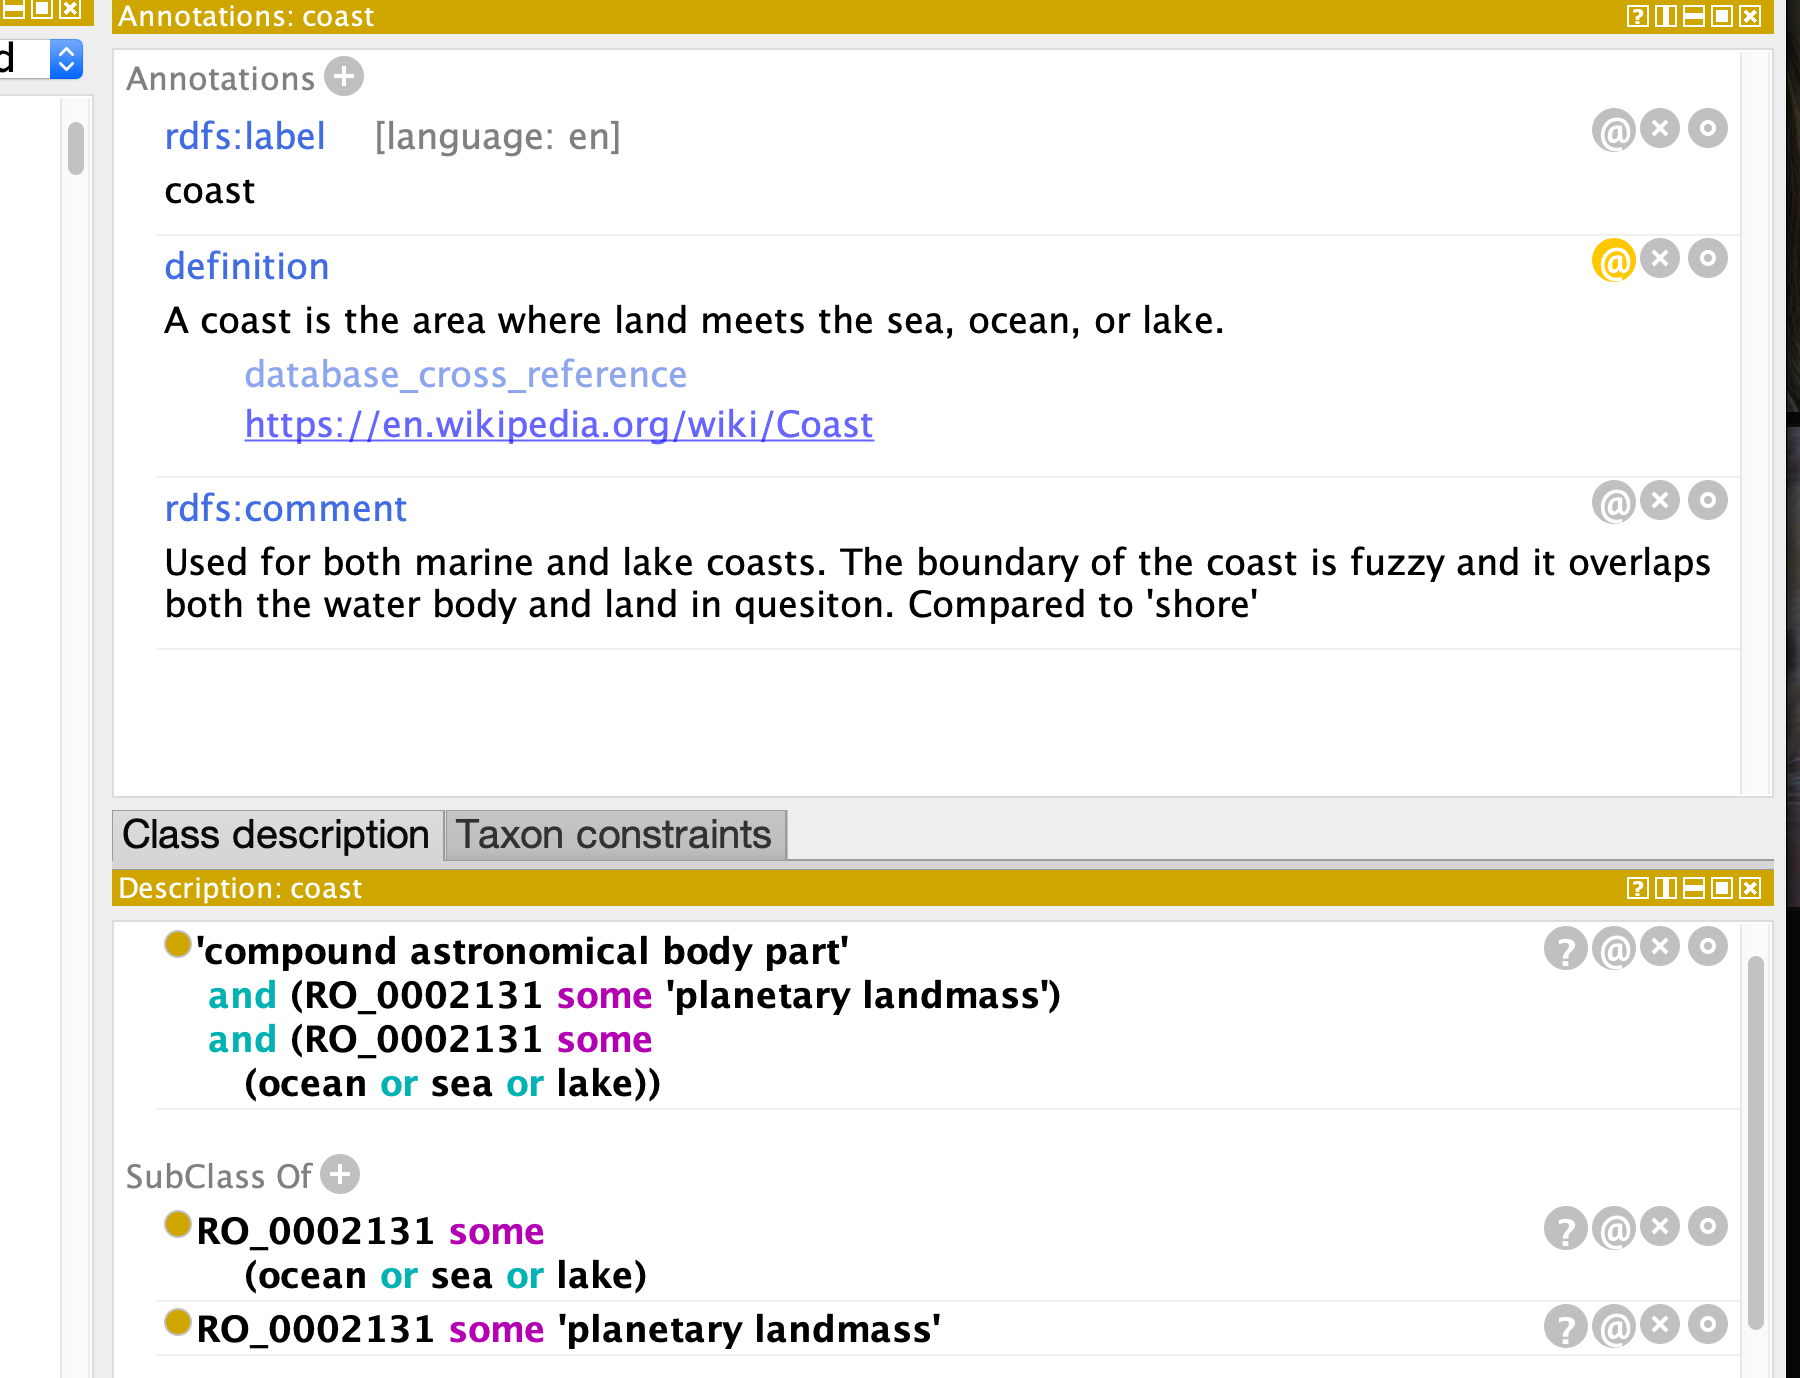This screenshot has height=1378, width=1800.
Task: Select the 'compound astronomical body part' class
Action: point(522,951)
